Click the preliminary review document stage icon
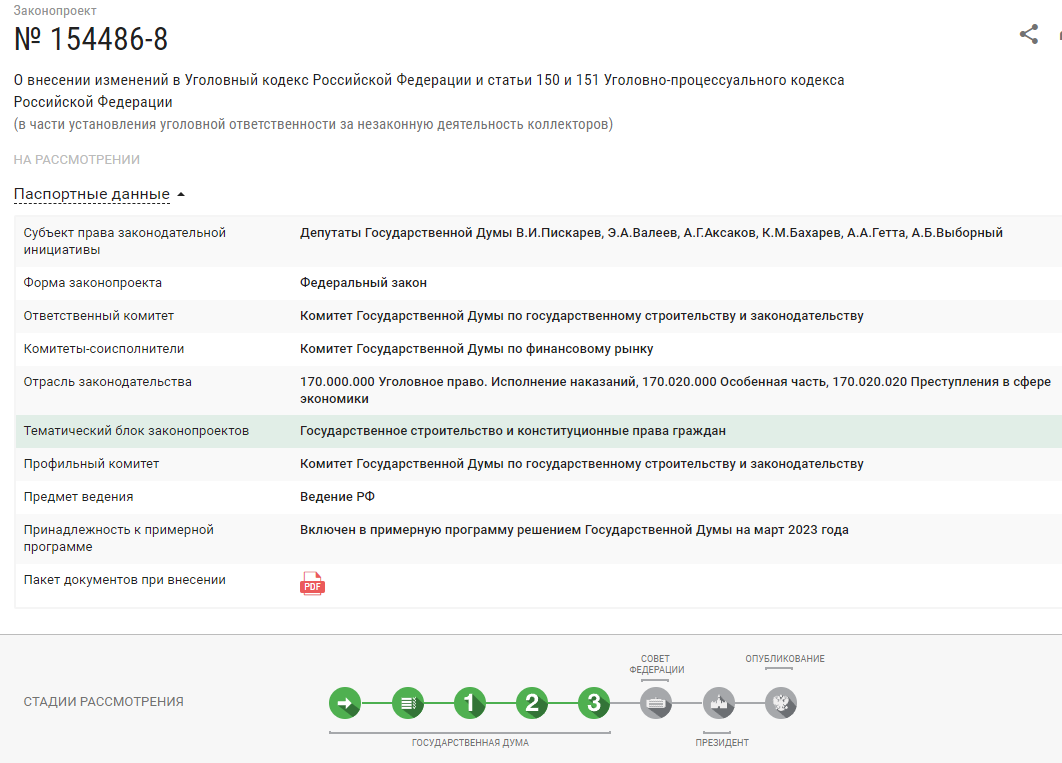Image resolution: width=1062 pixels, height=763 pixels. pos(407,703)
